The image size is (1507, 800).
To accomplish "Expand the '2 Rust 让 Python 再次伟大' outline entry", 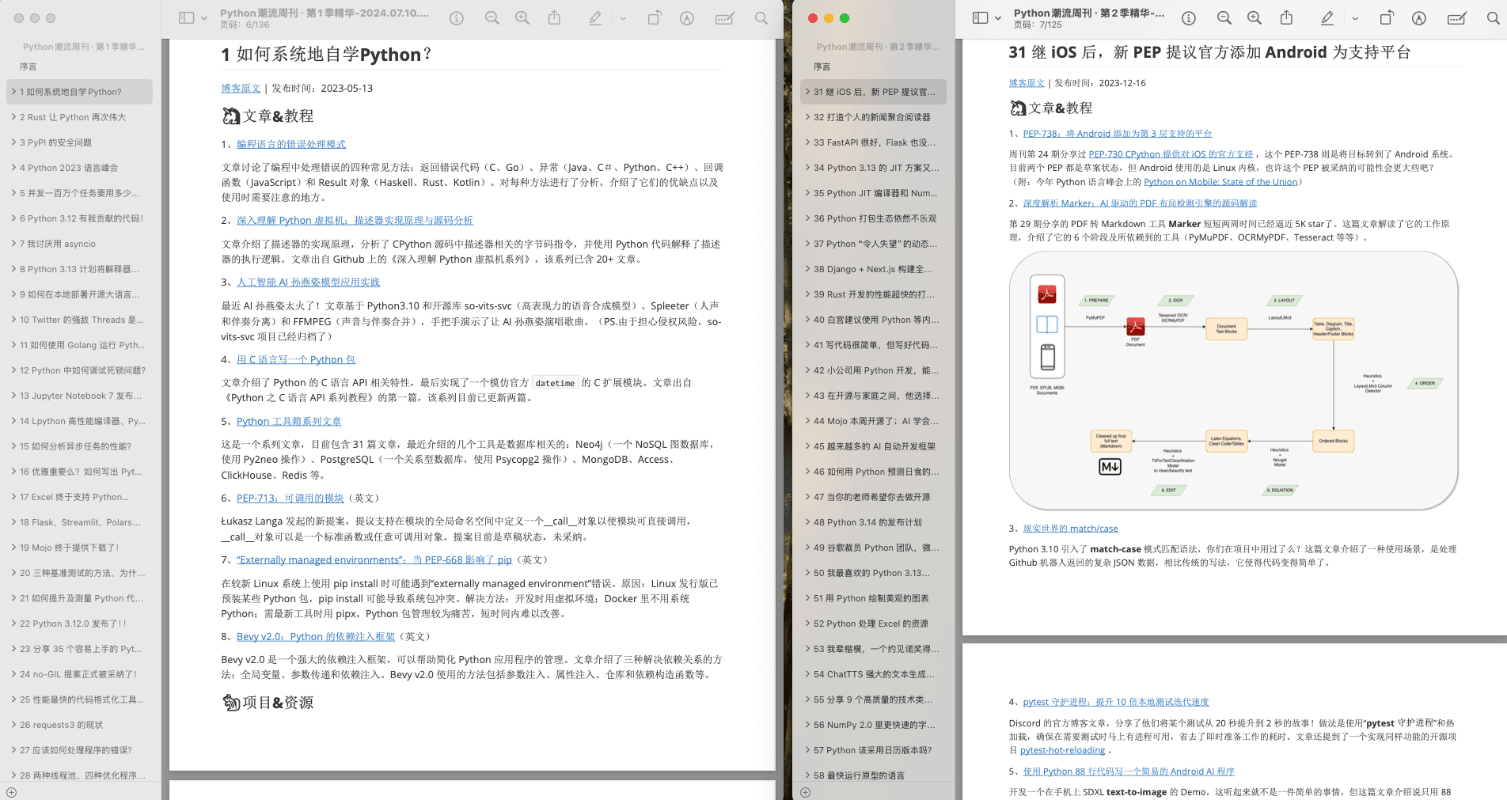I will click(x=12, y=117).
